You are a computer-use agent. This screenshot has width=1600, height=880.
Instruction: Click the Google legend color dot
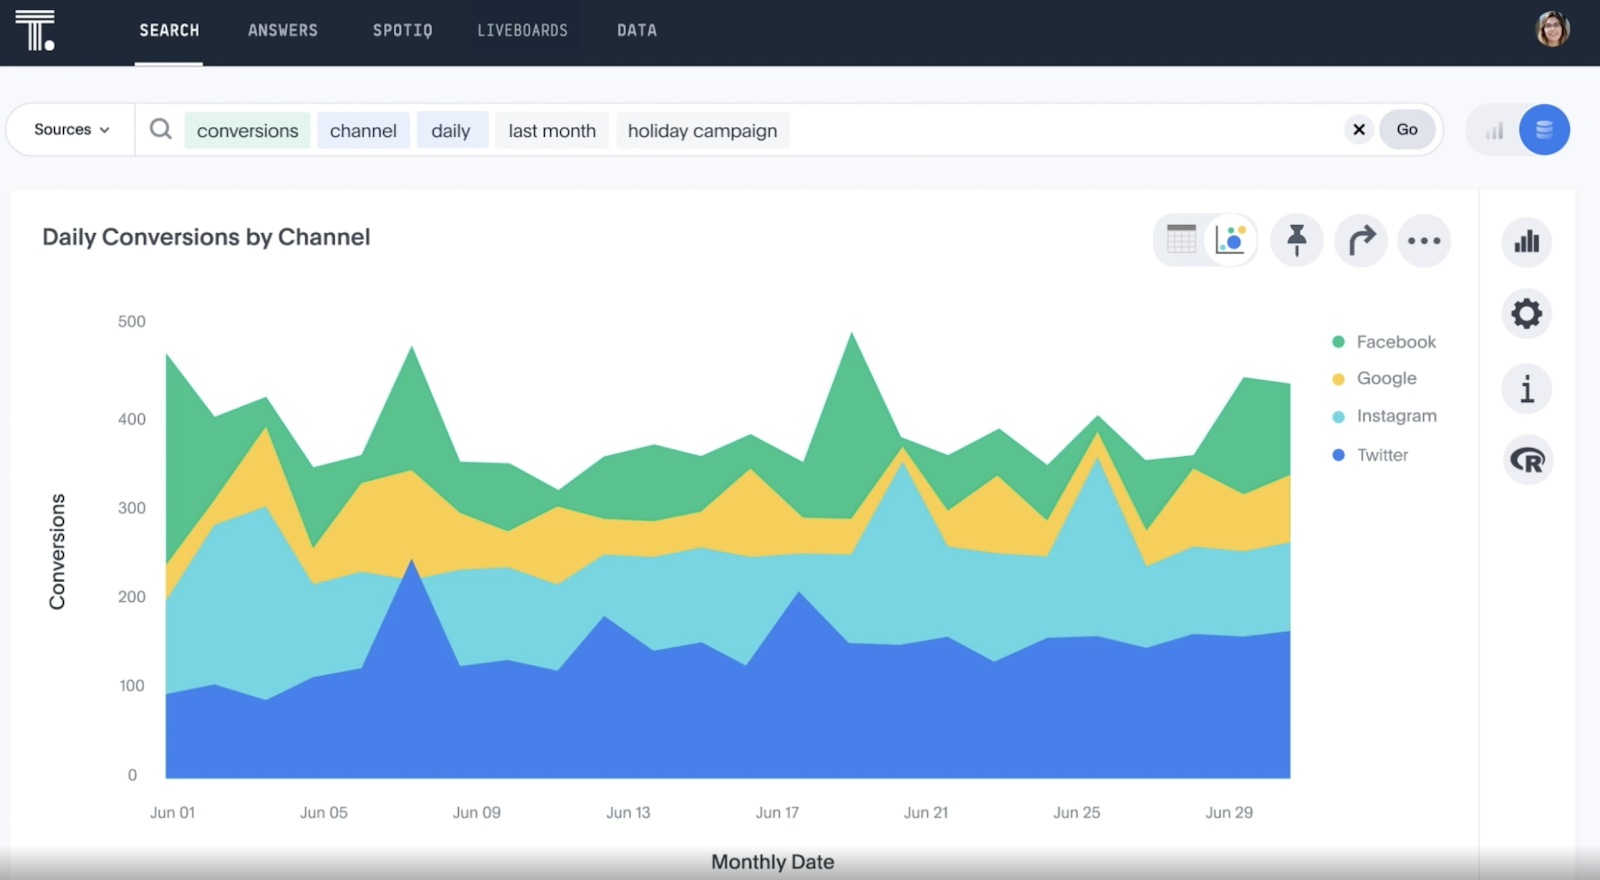1338,379
